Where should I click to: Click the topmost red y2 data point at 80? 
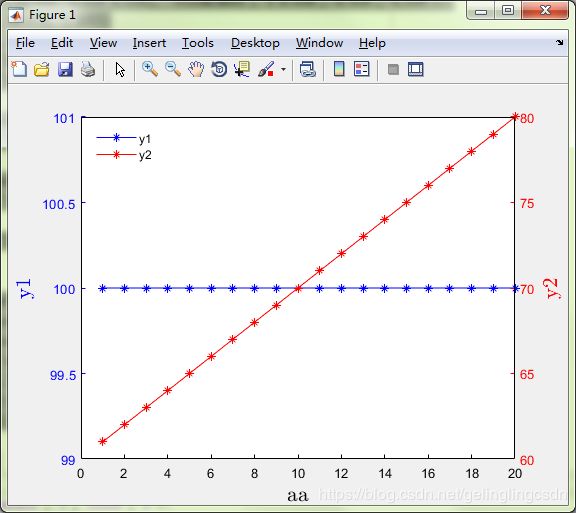515,117
